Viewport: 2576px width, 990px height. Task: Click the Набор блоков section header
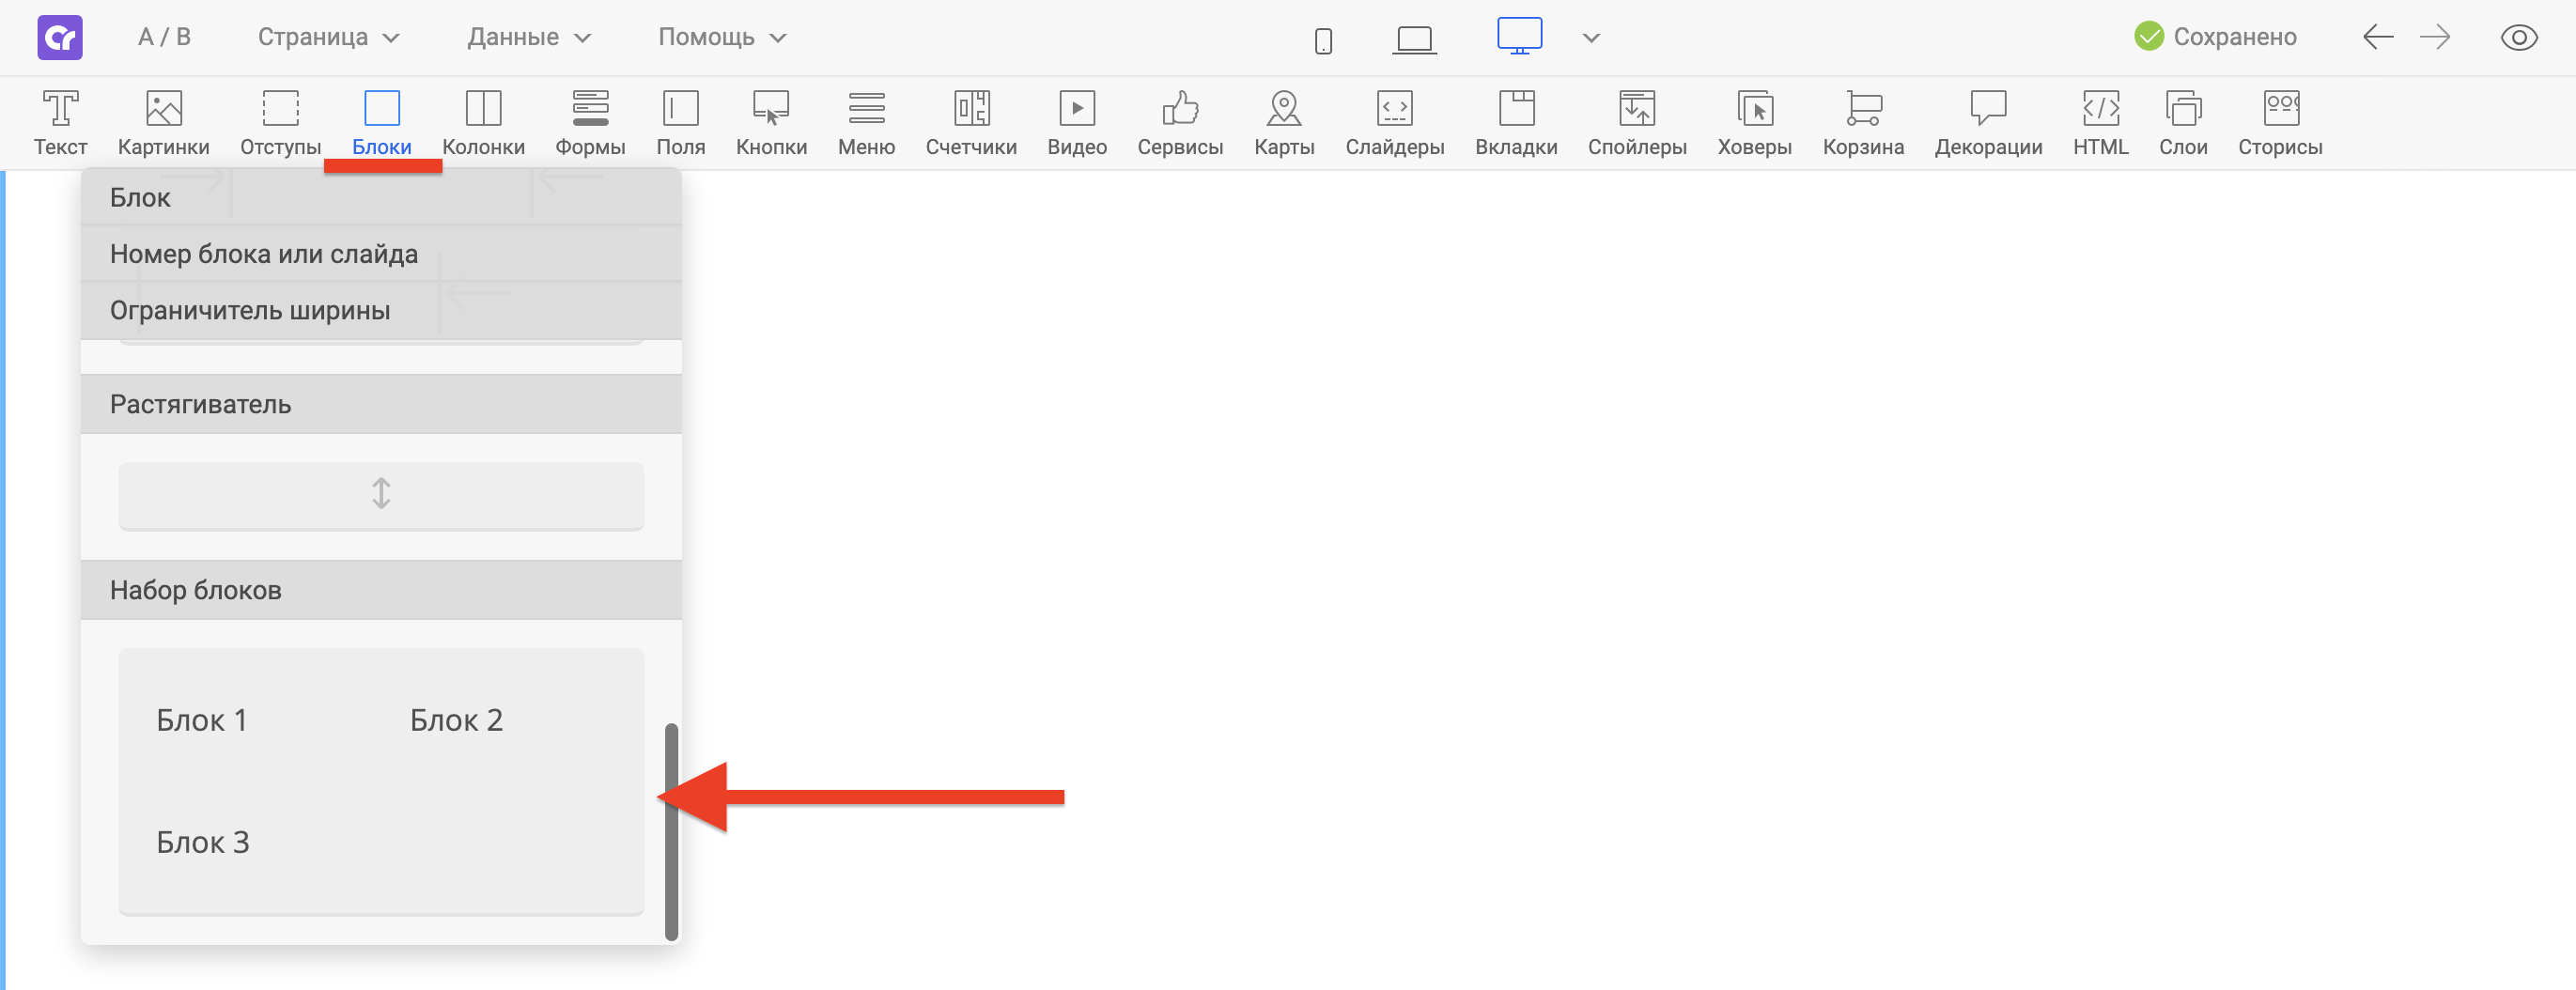click(381, 590)
